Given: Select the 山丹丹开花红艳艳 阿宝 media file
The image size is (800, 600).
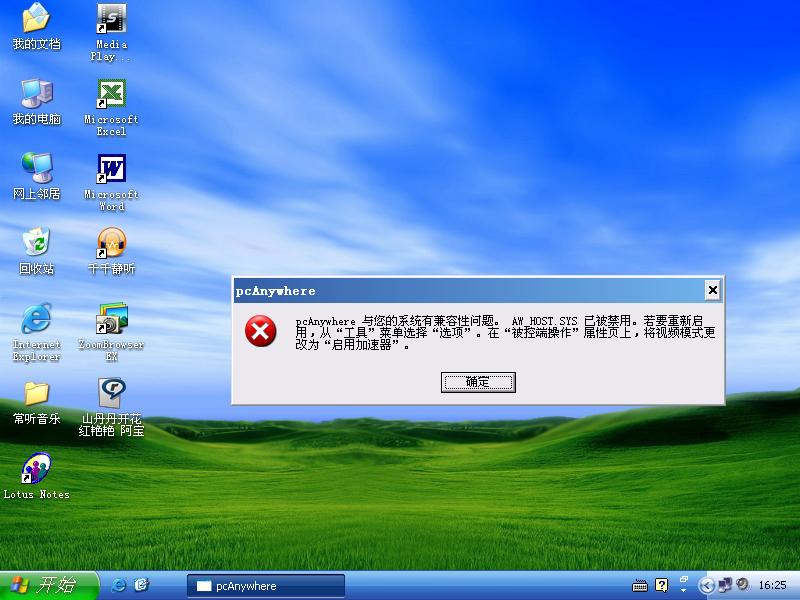Looking at the screenshot, I should [x=111, y=407].
